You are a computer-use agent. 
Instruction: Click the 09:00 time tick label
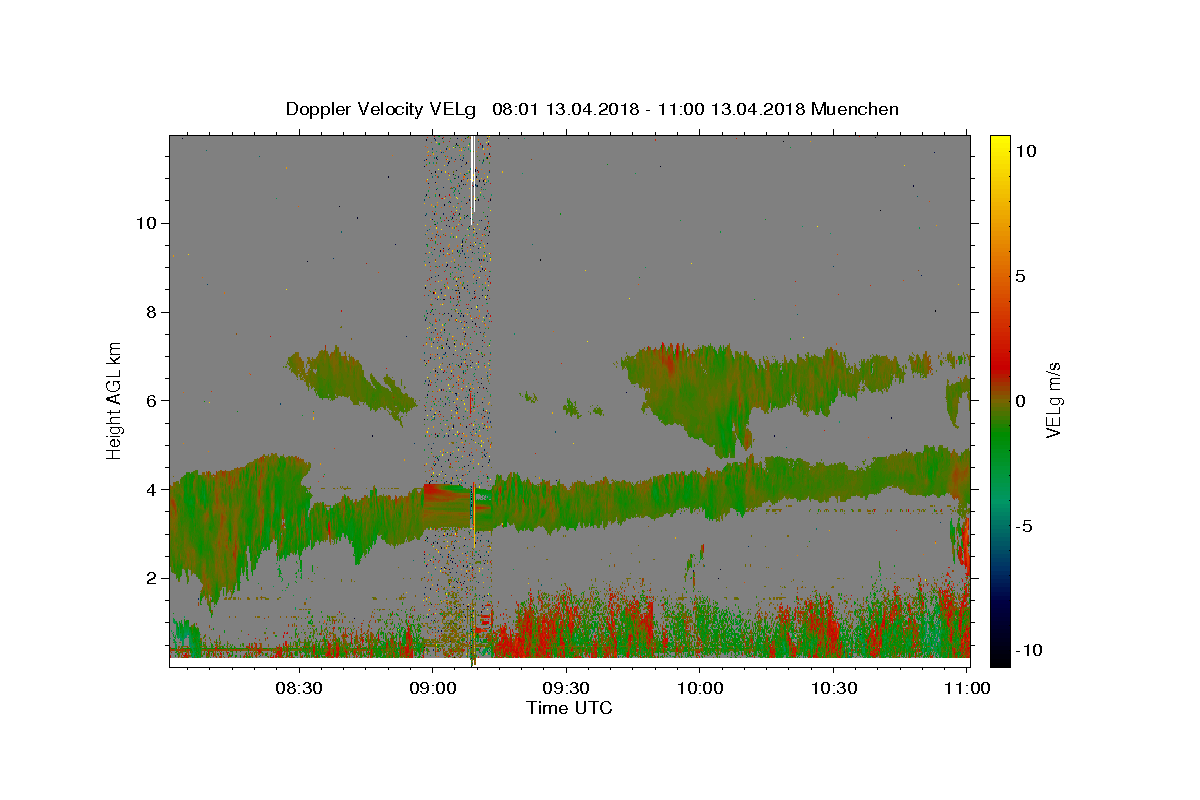coord(433,689)
